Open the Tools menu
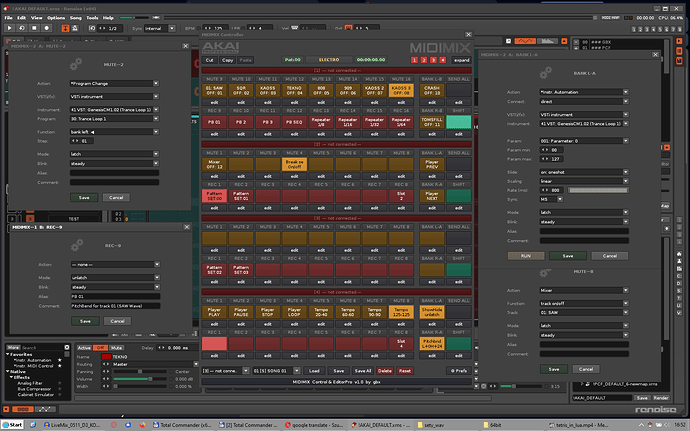 tap(92, 18)
